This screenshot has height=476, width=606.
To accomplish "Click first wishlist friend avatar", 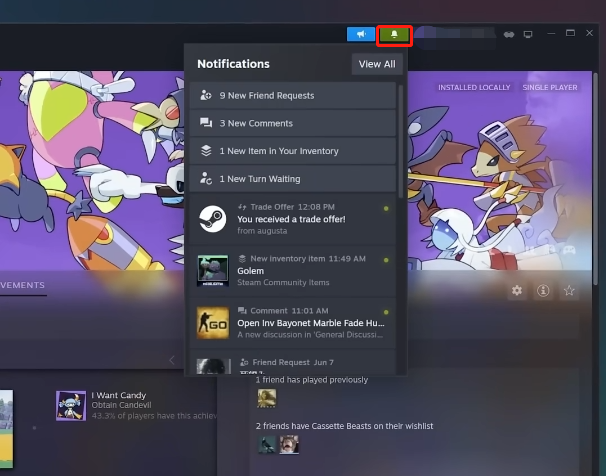I will coord(267,445).
